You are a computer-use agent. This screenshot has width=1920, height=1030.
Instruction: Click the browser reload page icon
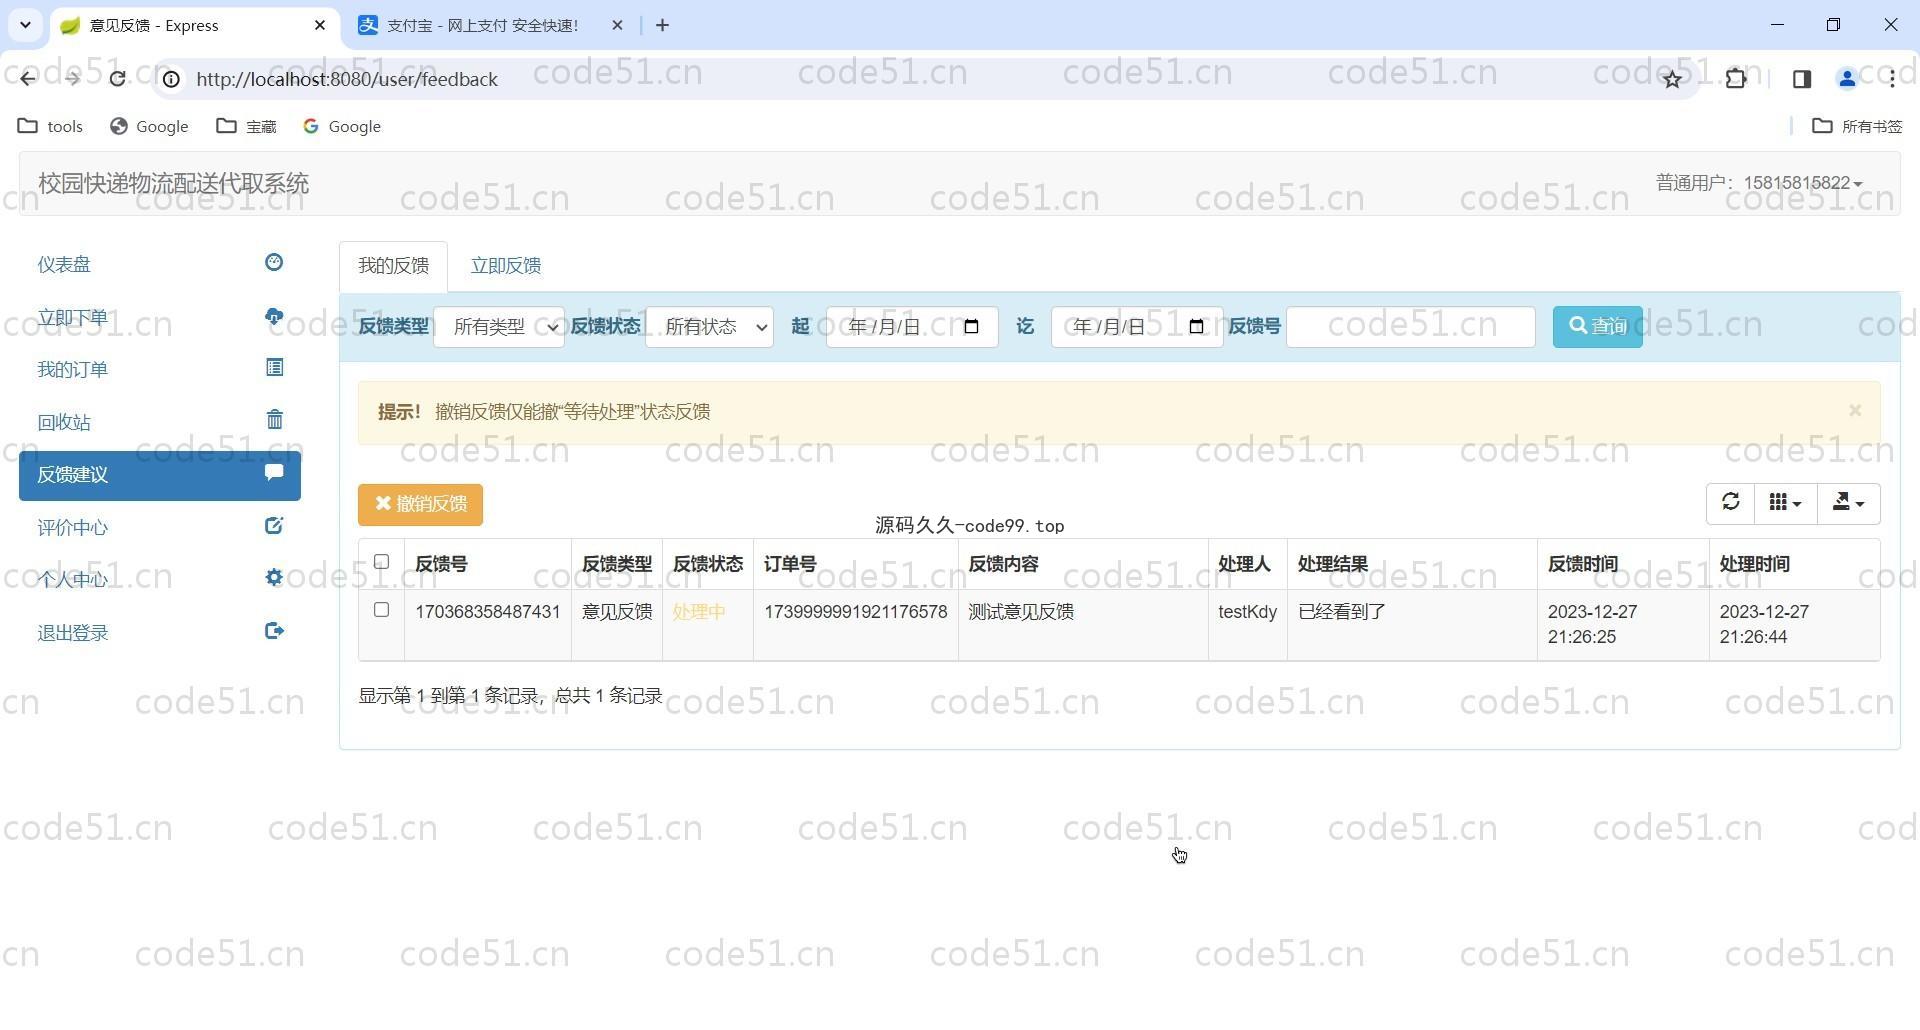118,79
